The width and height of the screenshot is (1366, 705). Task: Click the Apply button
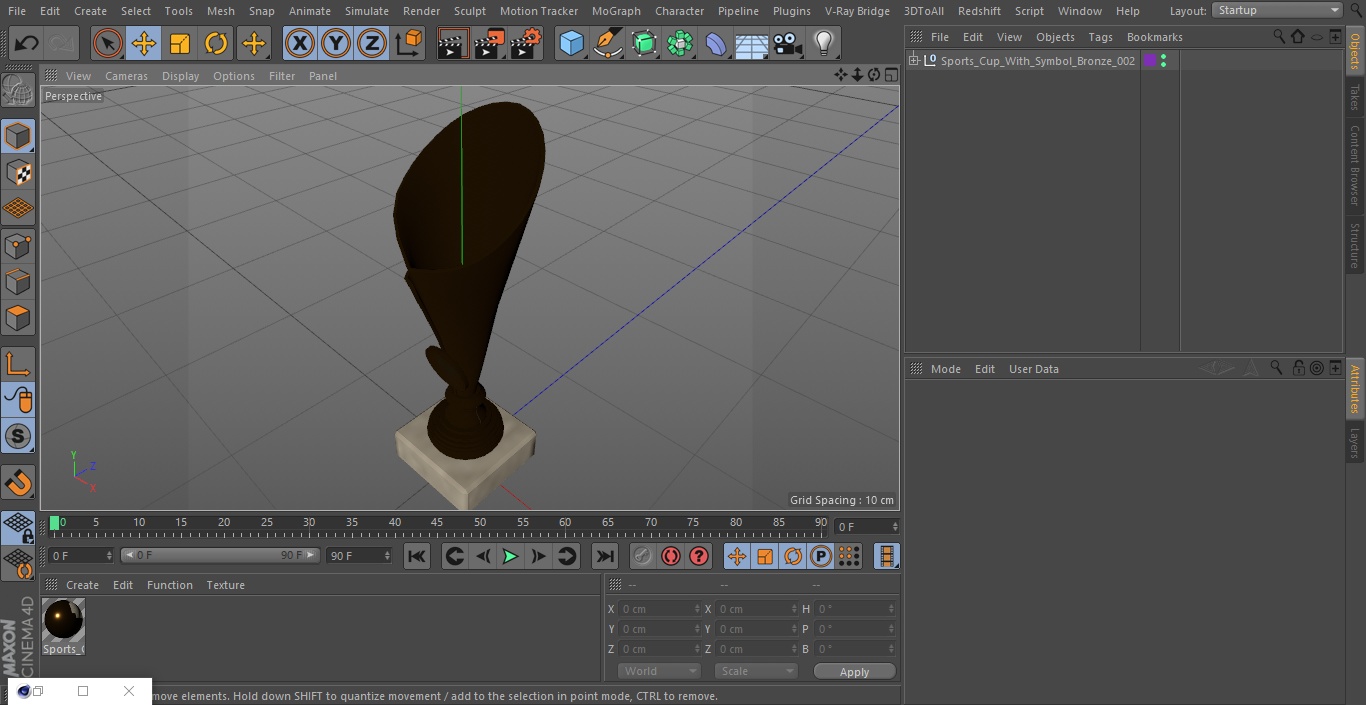[854, 672]
